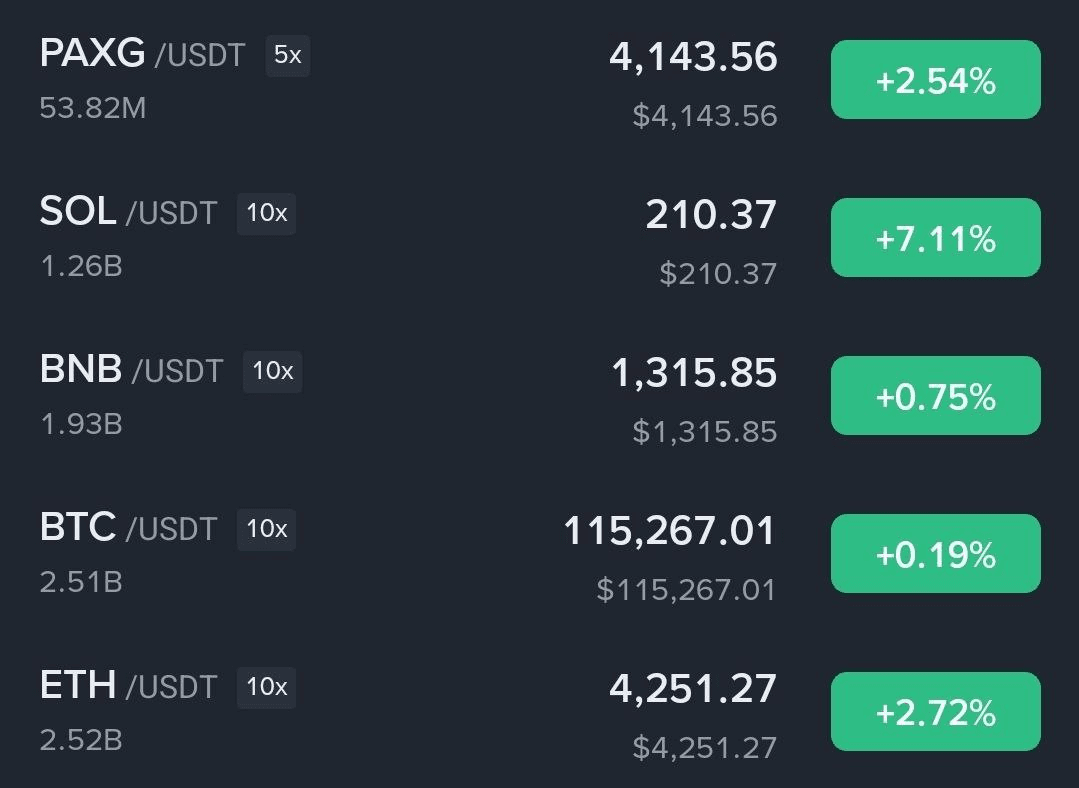Open the SOL/USDT trading pair
The height and width of the screenshot is (788, 1079).
tap(127, 212)
